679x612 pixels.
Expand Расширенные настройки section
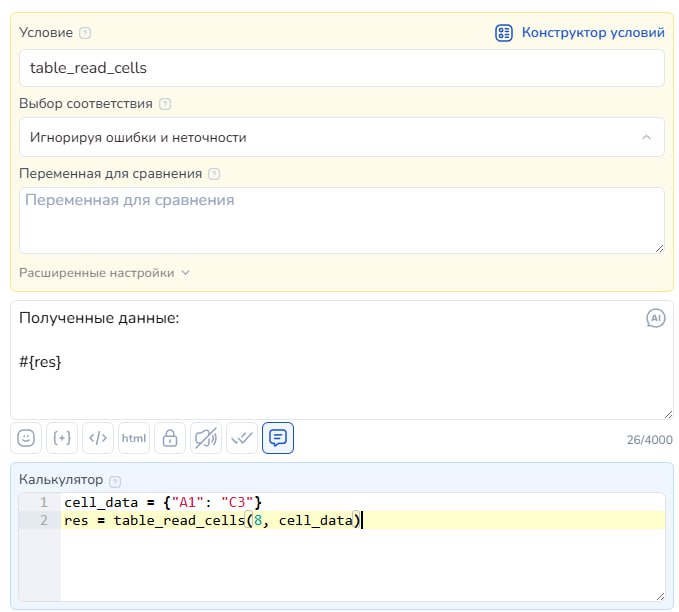coord(104,272)
